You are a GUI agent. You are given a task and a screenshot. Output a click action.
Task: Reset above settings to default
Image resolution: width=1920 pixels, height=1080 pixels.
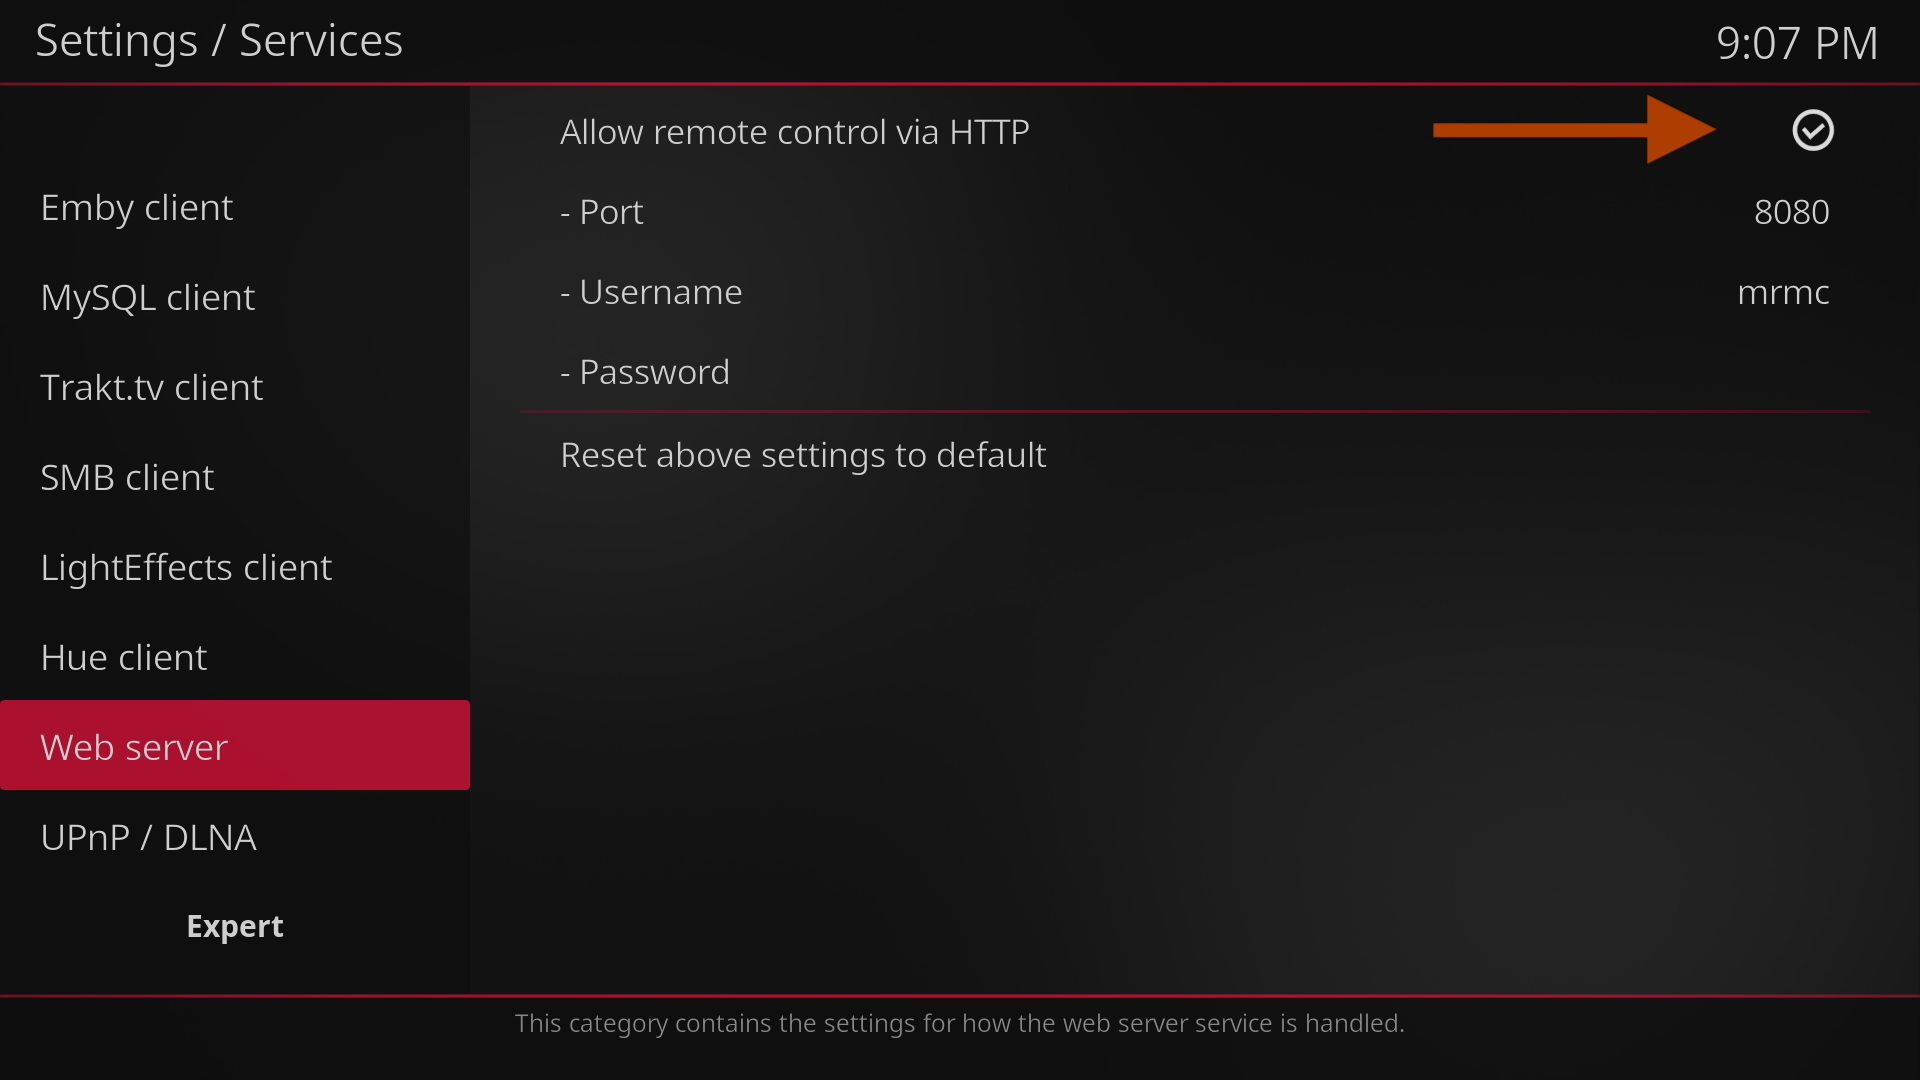click(x=803, y=455)
